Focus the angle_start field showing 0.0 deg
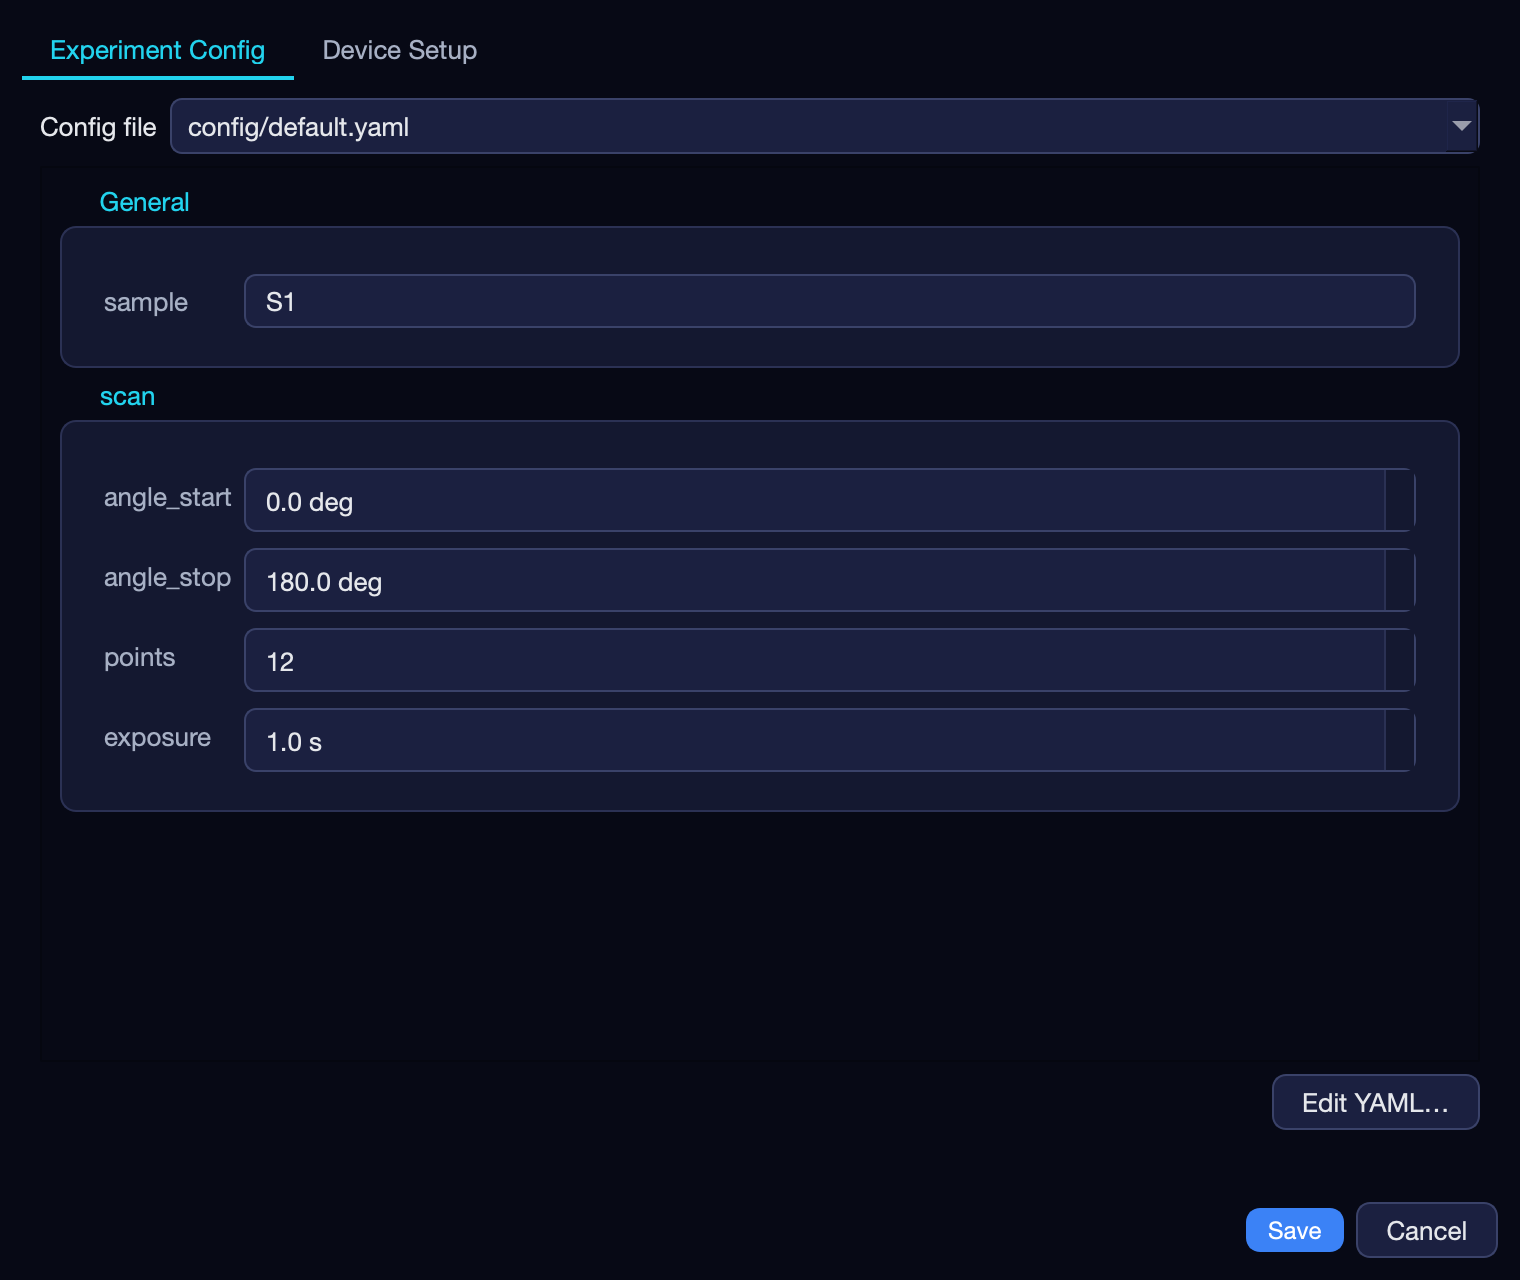The image size is (1520, 1280). tap(830, 500)
